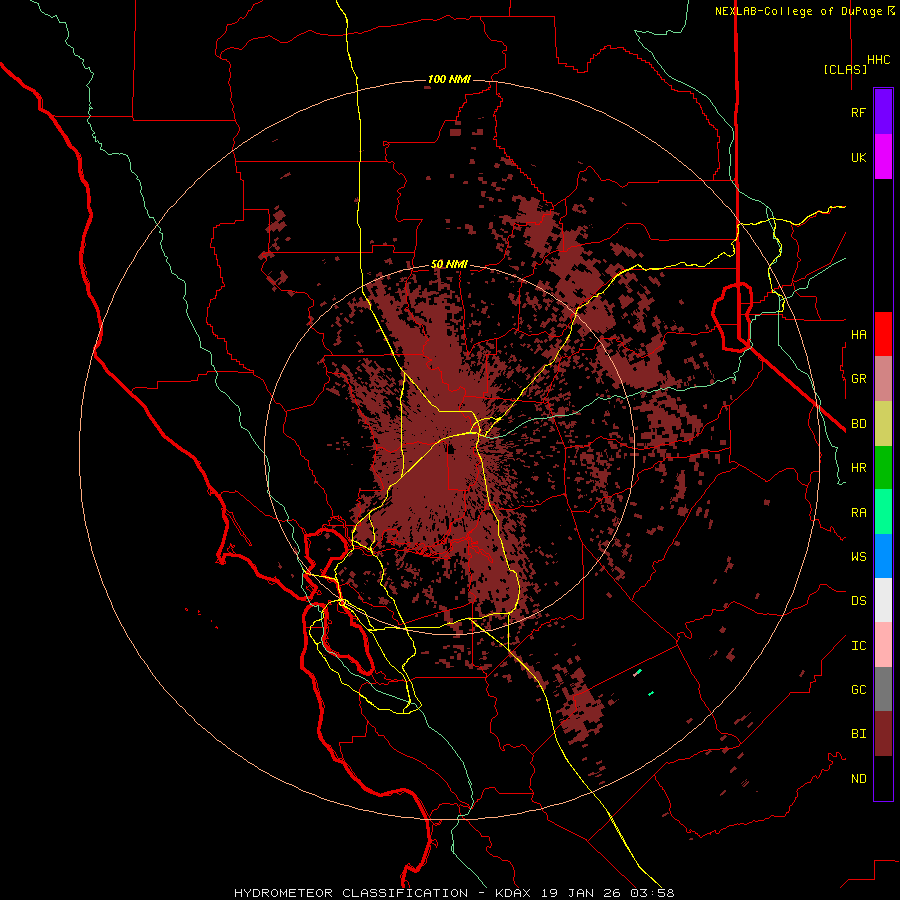The width and height of the screenshot is (900, 900).
Task: Click the BD legend label
Action: (x=858, y=424)
